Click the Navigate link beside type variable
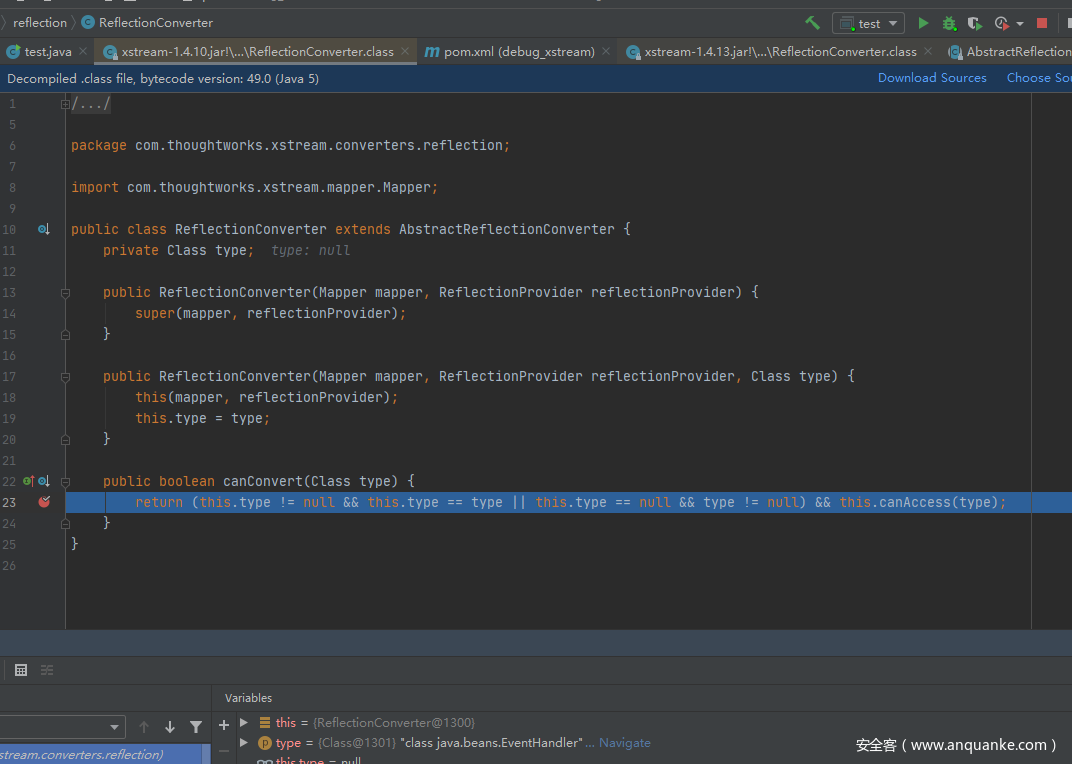Screen dimensions: 1072x764 [625, 743]
